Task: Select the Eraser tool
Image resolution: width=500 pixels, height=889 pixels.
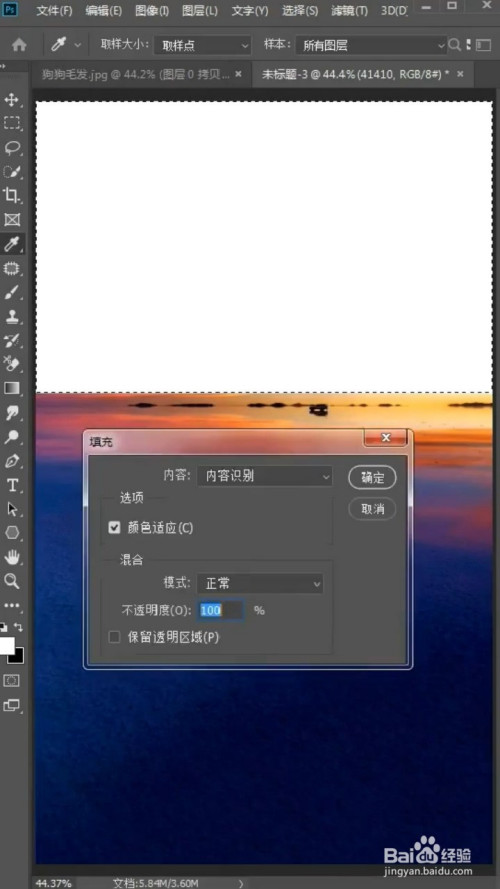Action: (x=11, y=364)
